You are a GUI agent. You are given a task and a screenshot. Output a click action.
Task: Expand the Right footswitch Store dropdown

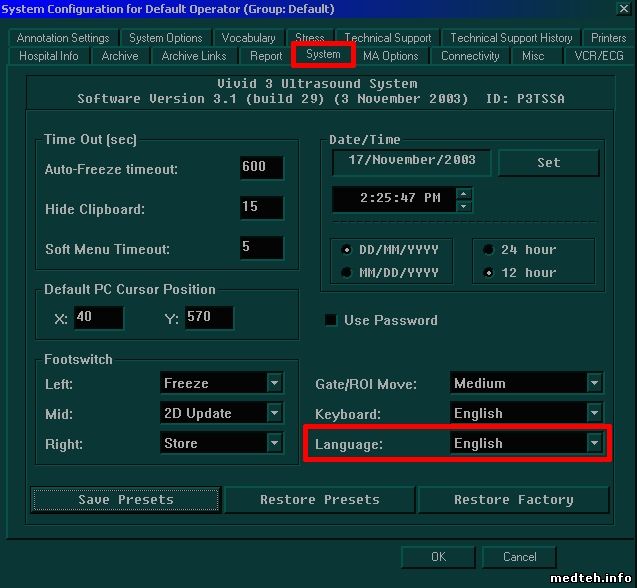[274, 443]
